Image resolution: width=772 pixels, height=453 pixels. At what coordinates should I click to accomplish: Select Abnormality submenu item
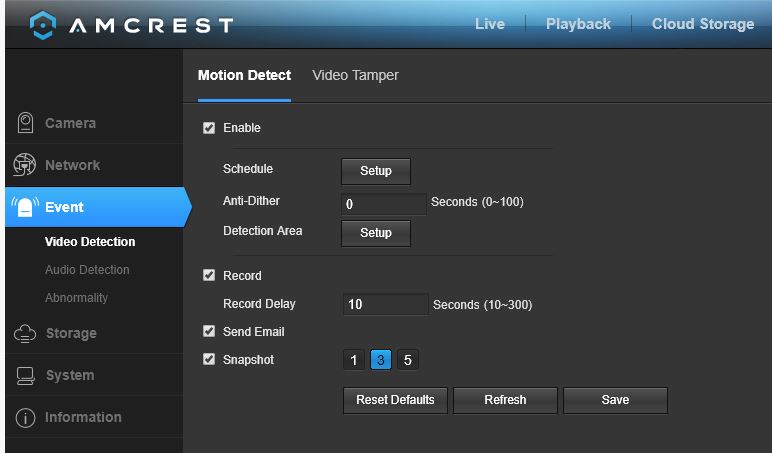coord(76,298)
